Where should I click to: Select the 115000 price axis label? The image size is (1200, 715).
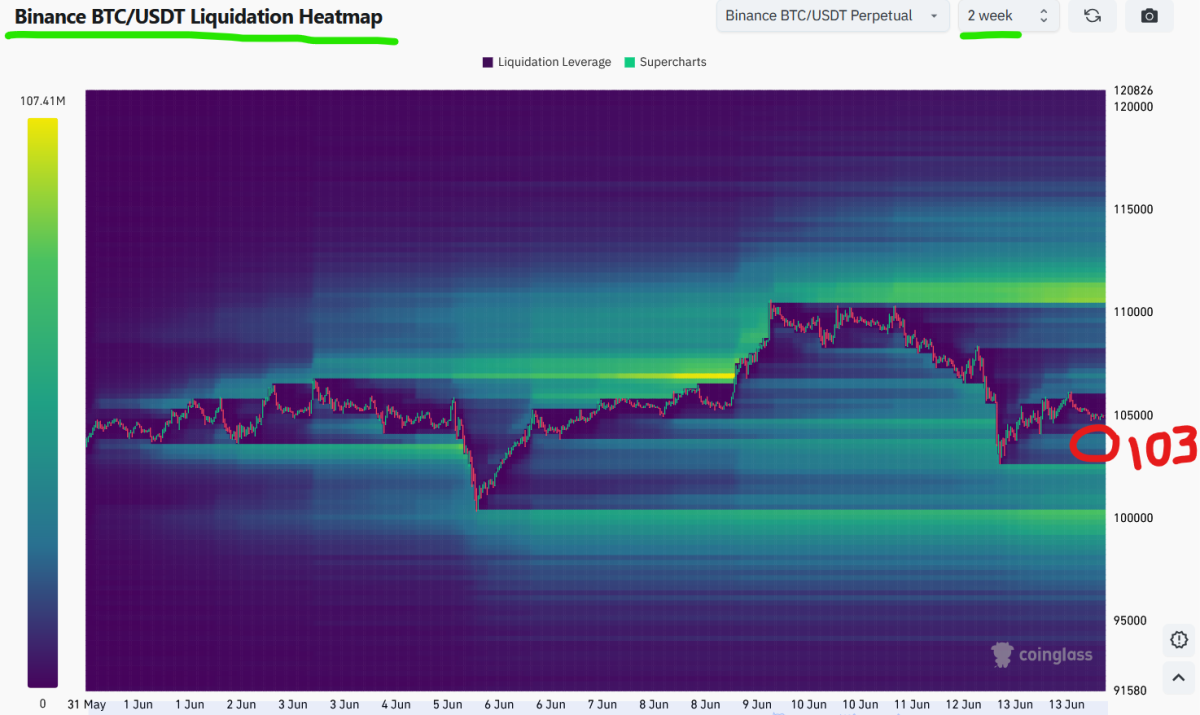coord(1132,209)
